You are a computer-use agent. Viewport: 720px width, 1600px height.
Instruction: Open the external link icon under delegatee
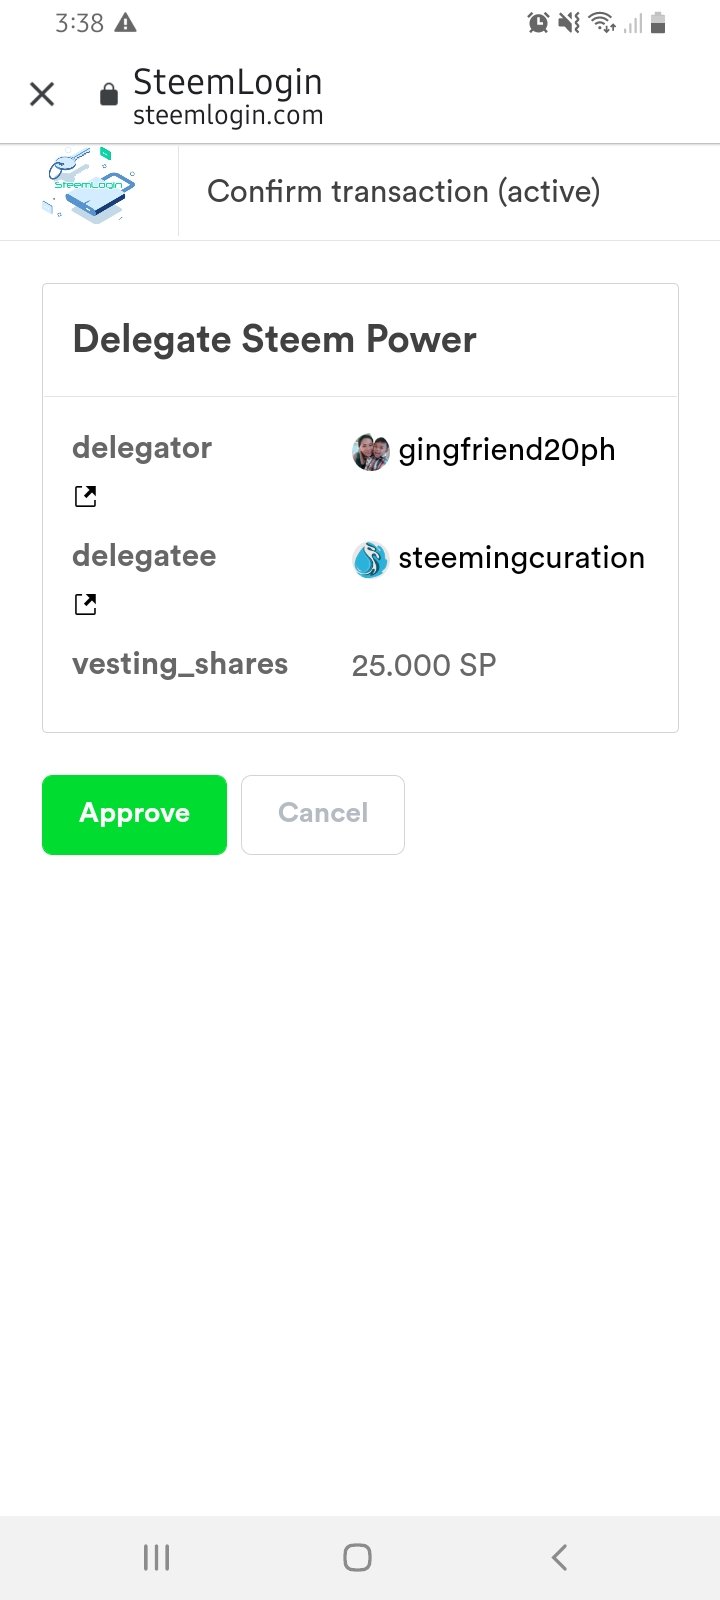[86, 604]
